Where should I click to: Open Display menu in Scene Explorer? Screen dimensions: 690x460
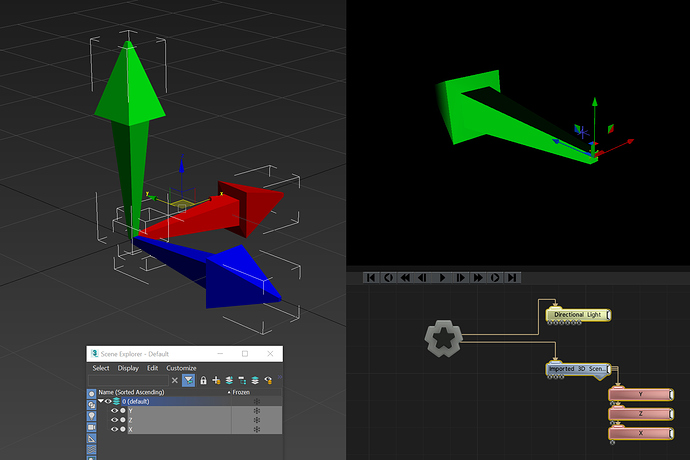[x=128, y=368]
